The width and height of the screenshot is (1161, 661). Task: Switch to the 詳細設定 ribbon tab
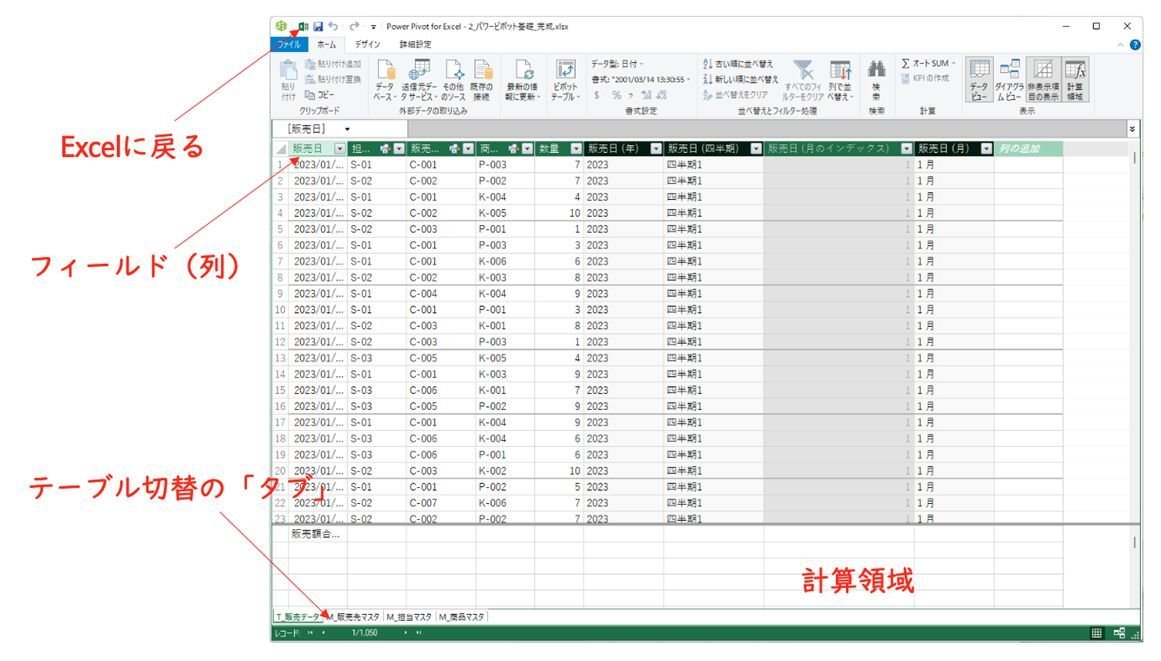pos(415,44)
